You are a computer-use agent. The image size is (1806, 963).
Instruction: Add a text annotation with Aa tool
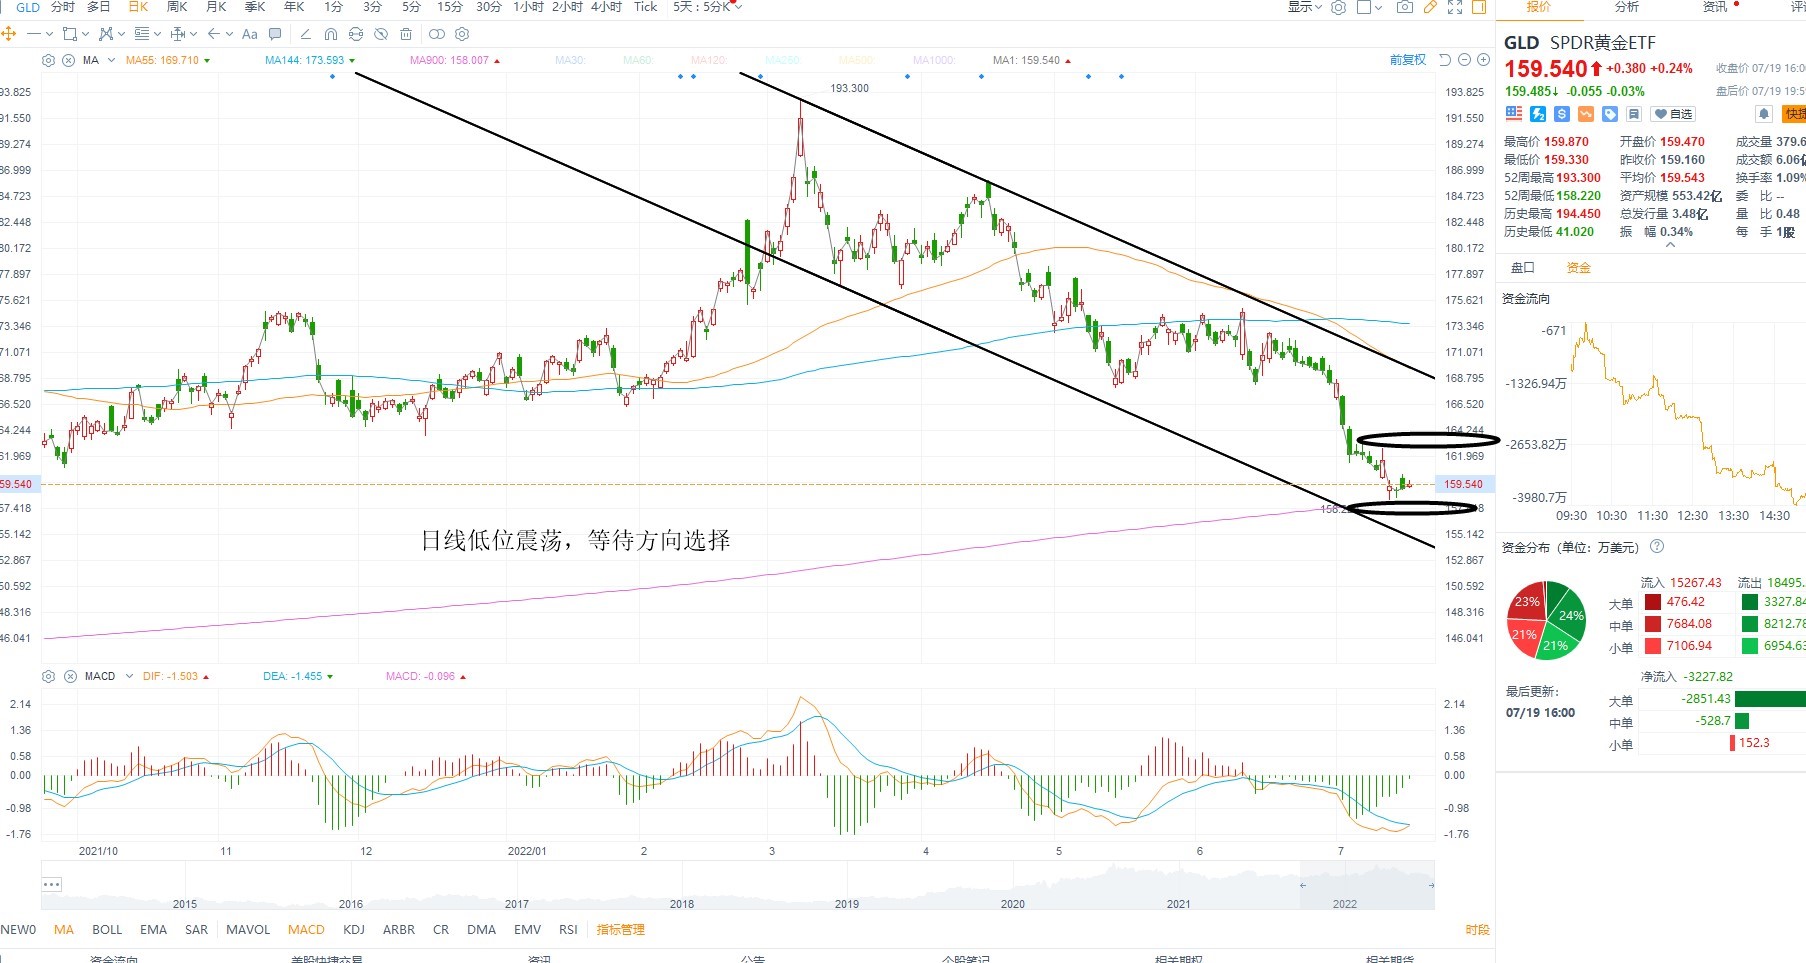[250, 34]
